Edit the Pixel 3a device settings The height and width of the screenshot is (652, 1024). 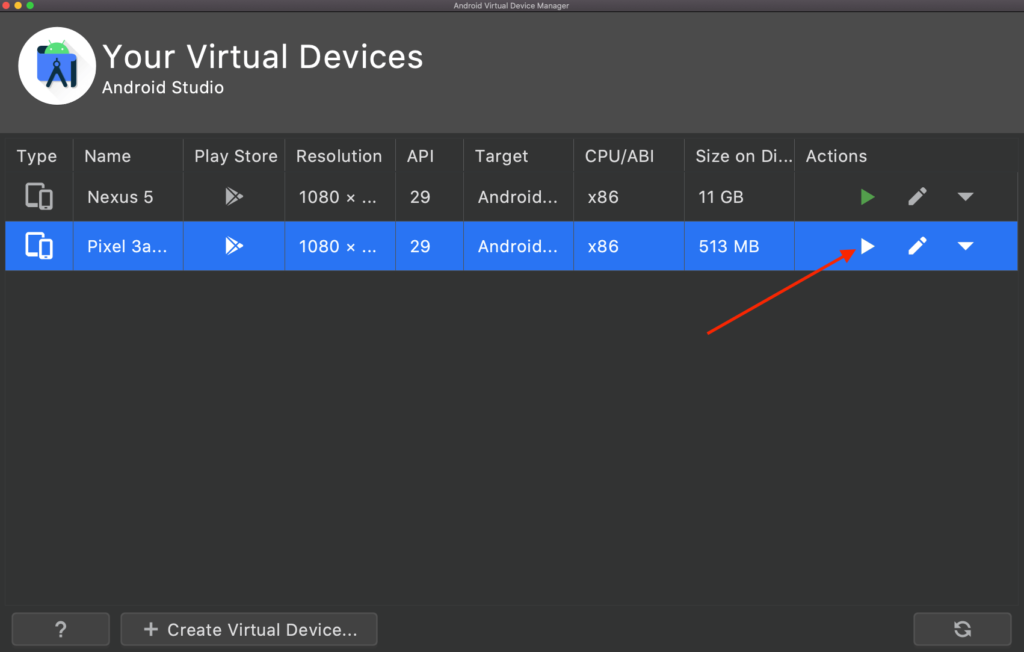917,246
